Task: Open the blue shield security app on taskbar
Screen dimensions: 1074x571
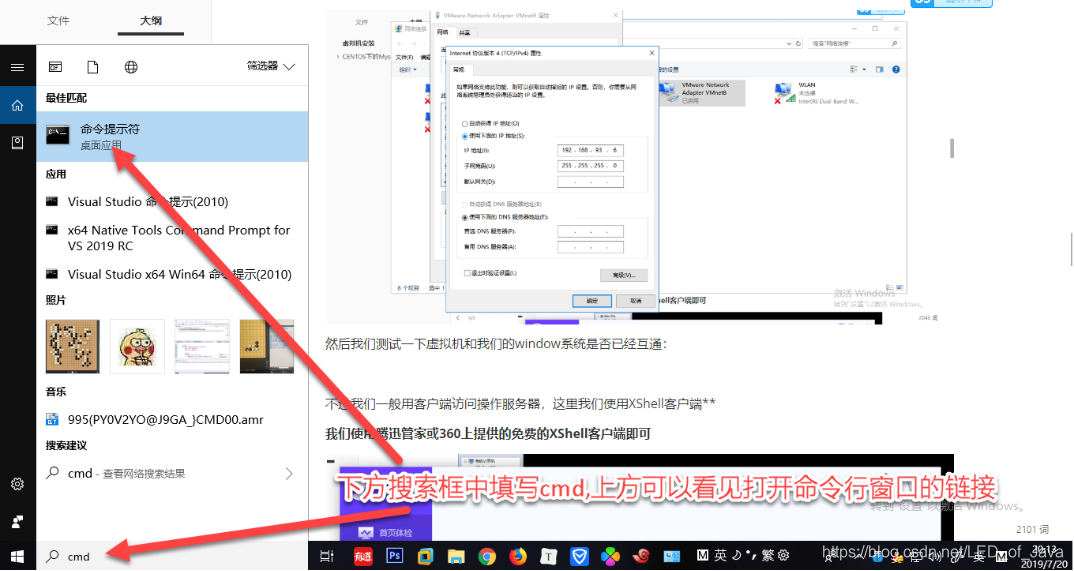Action: [579, 557]
